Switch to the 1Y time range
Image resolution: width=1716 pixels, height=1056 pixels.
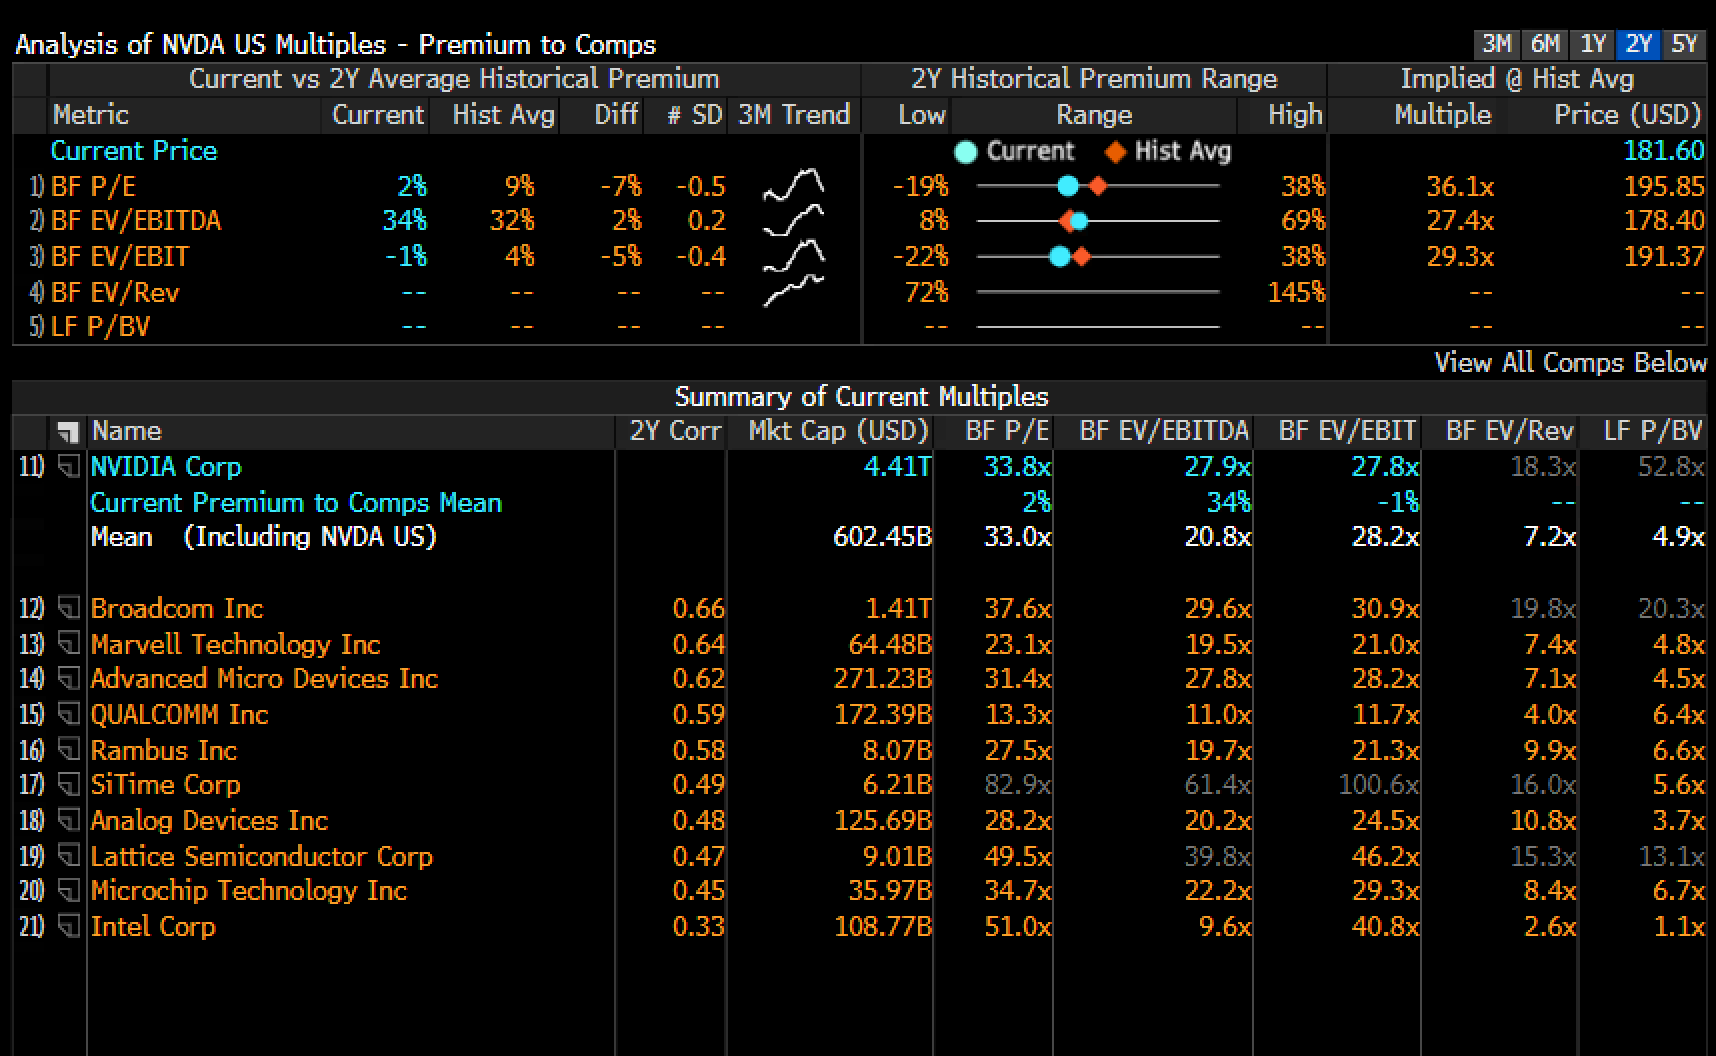[x=1592, y=44]
